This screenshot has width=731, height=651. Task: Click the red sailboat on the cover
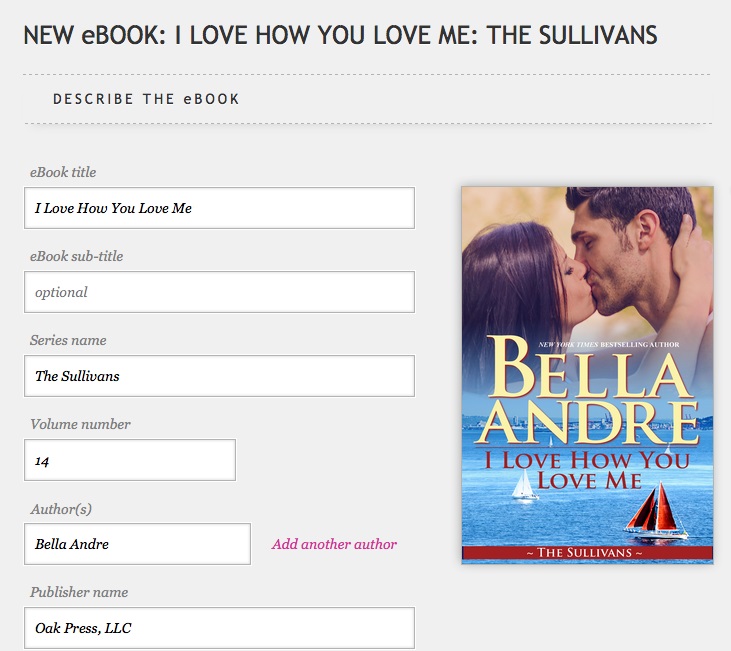(656, 512)
